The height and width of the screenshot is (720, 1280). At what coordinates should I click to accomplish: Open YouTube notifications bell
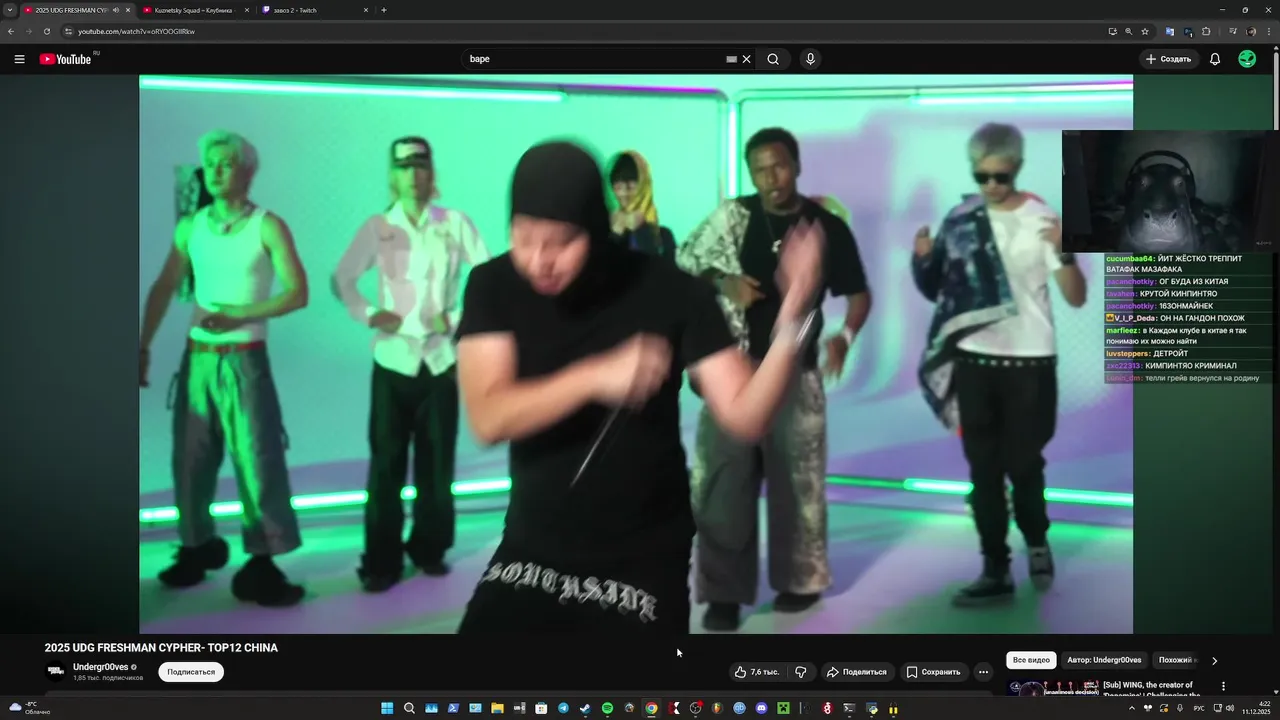tap(1215, 59)
